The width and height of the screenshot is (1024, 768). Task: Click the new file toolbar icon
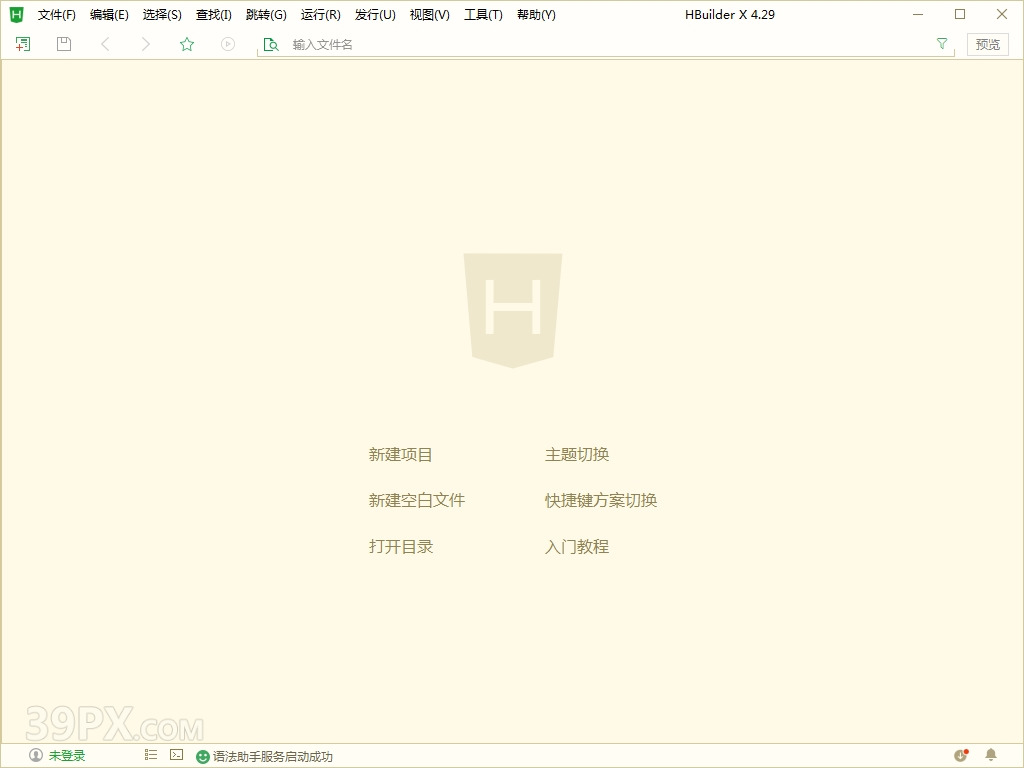23,44
